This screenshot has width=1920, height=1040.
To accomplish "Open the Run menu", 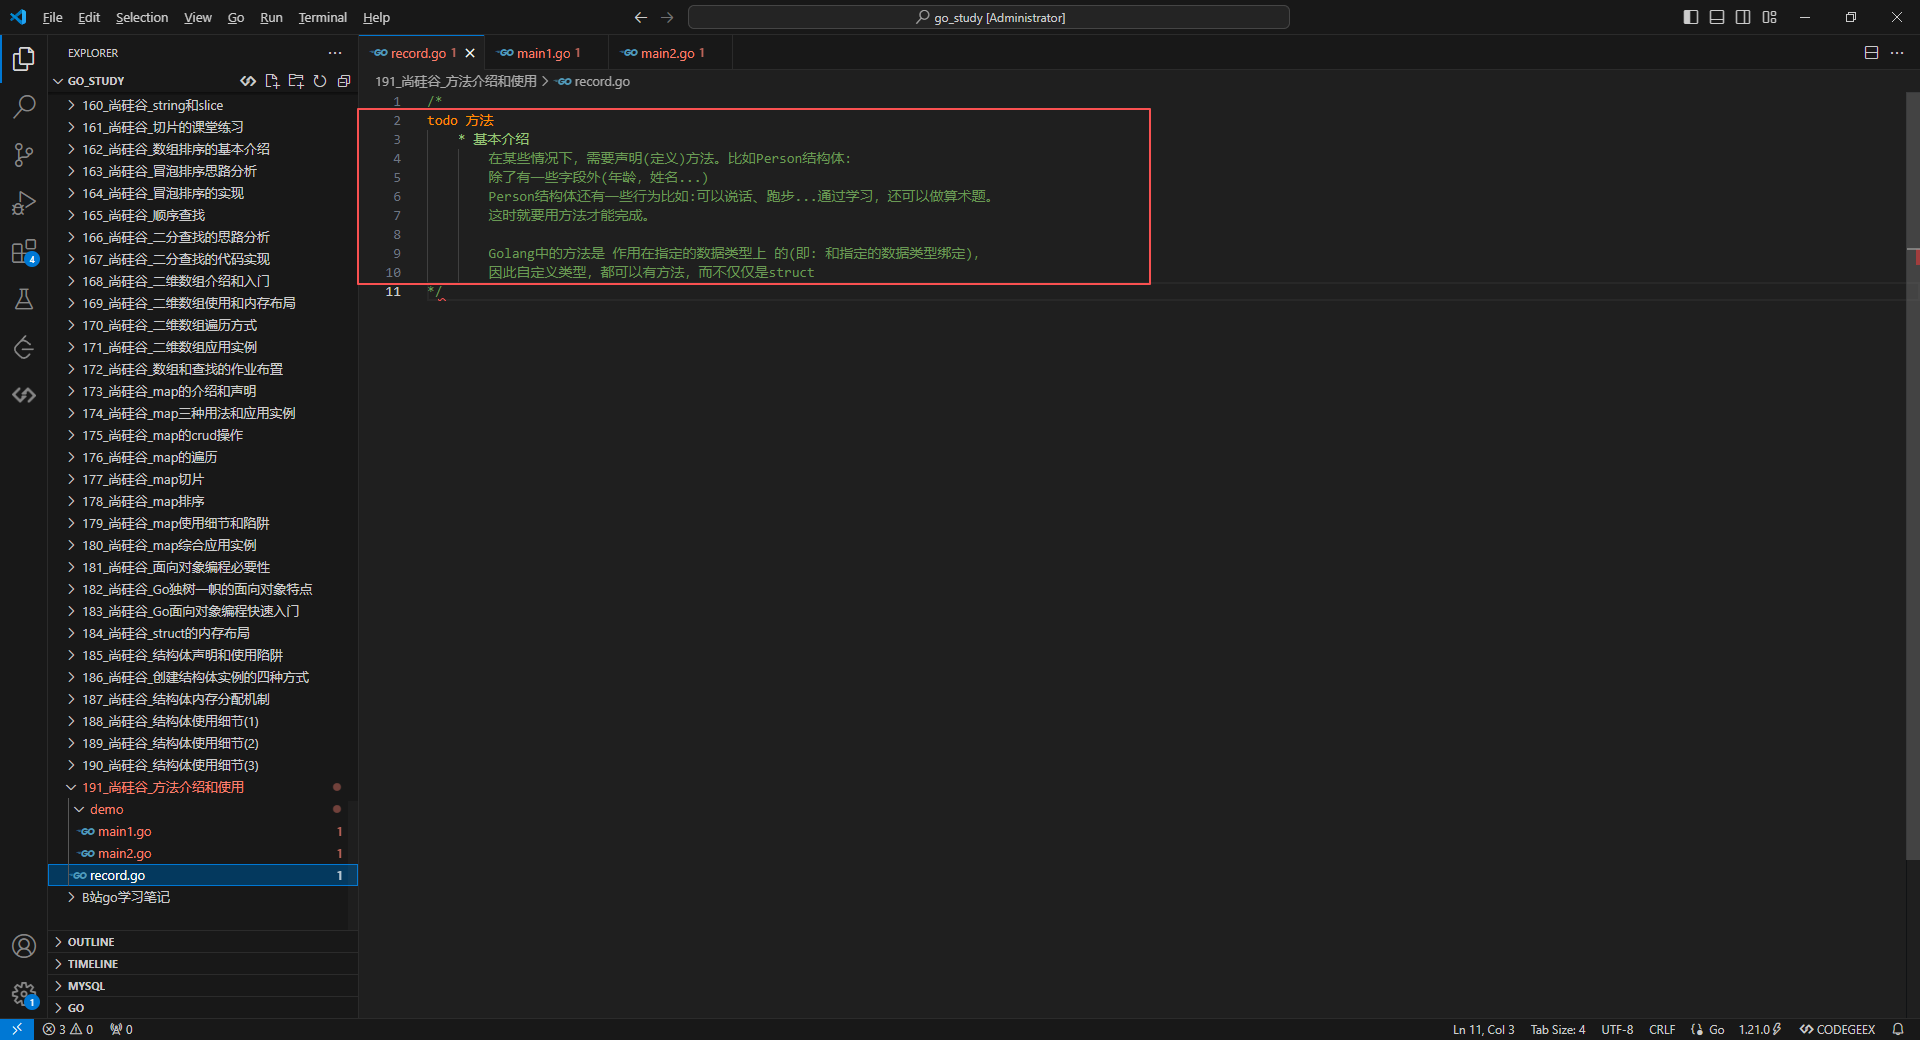I will [271, 17].
